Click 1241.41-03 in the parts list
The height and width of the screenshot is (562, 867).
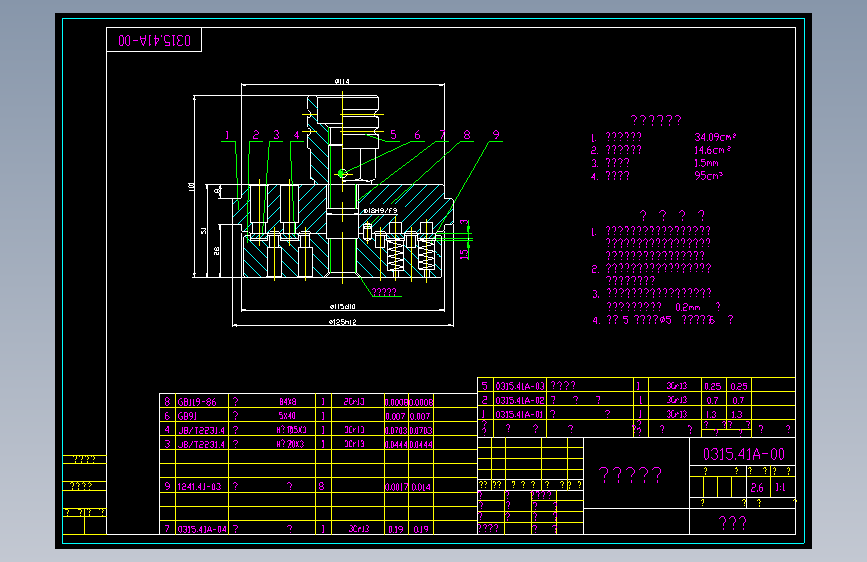200,487
